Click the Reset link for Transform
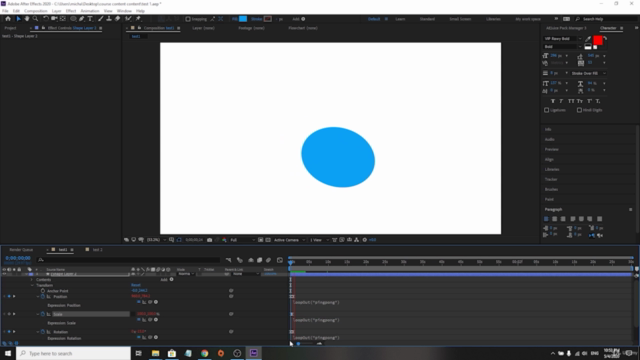640x360 pixels. click(136, 285)
